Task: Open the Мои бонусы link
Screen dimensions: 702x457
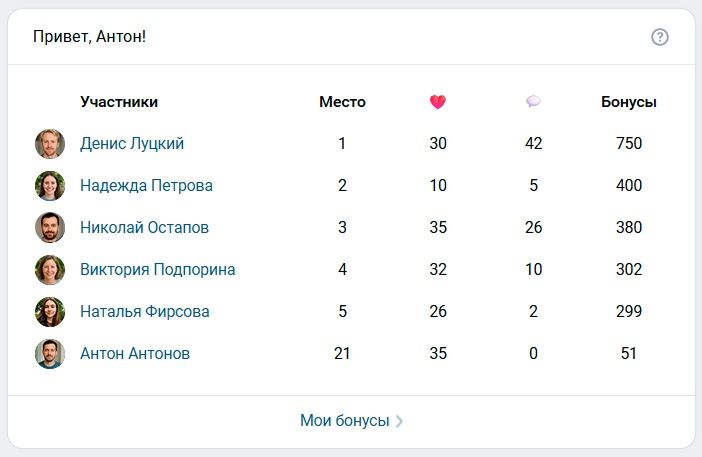Action: tap(344, 421)
